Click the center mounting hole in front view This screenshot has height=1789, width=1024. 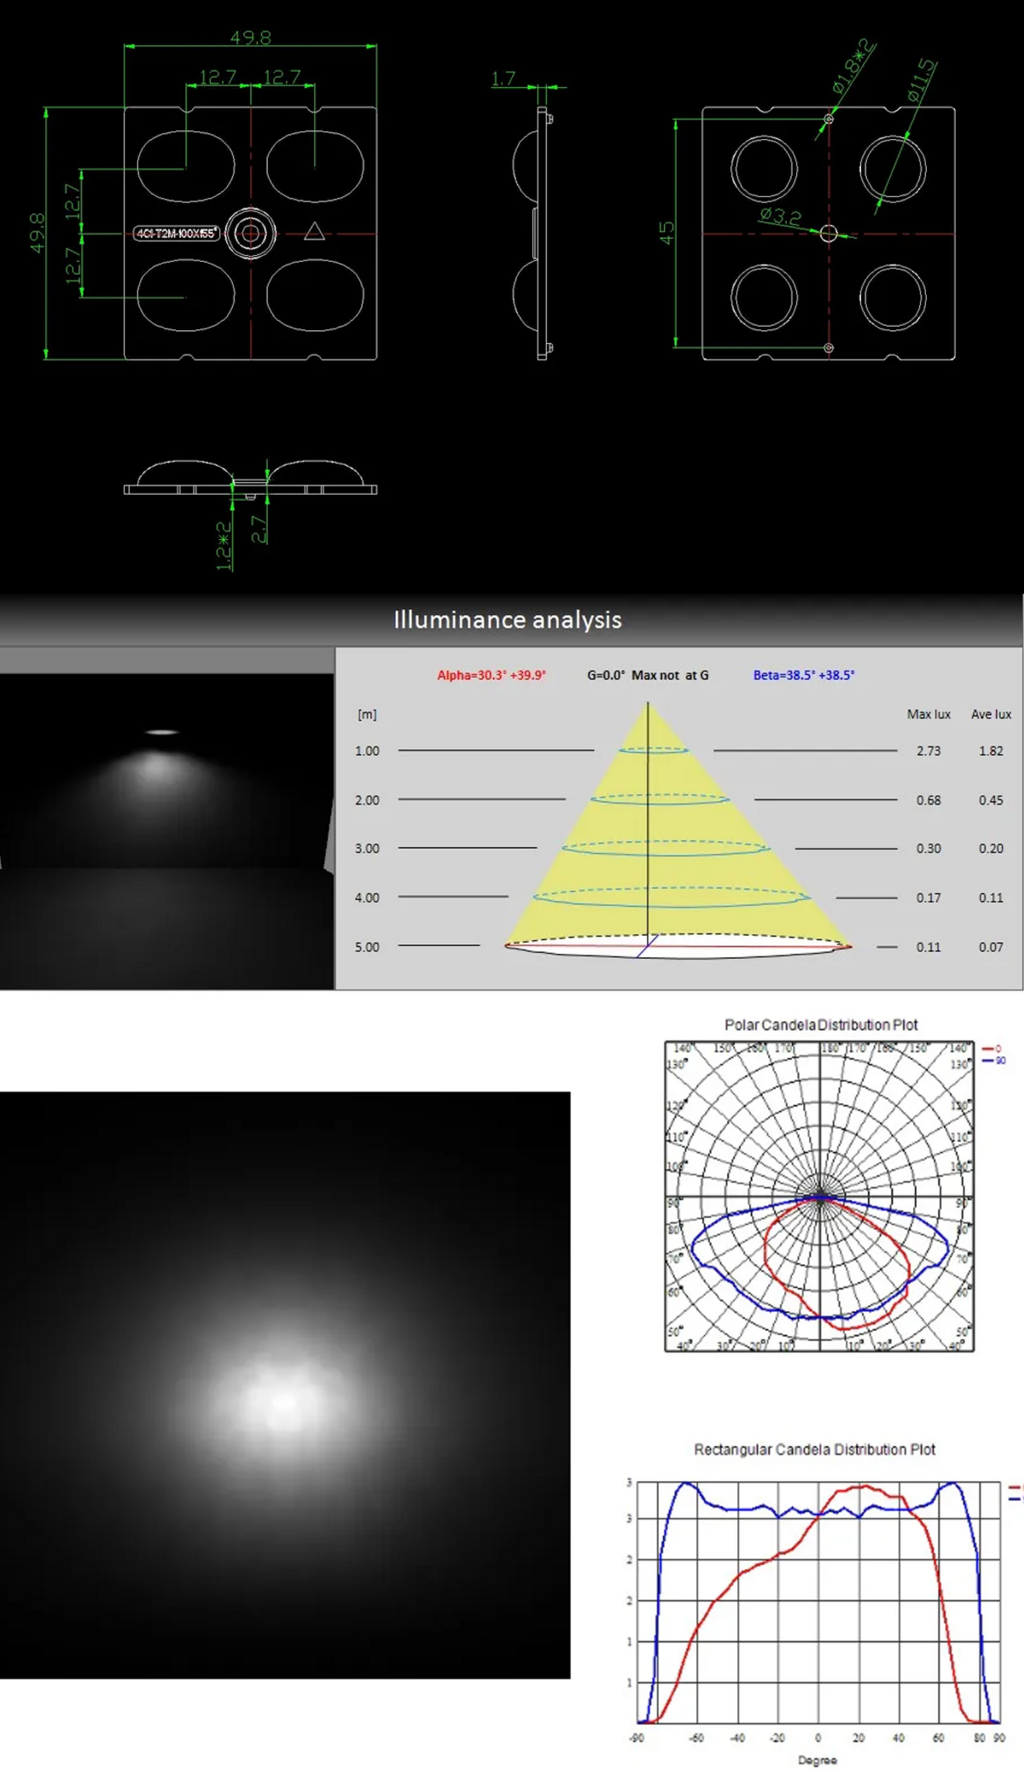250,233
